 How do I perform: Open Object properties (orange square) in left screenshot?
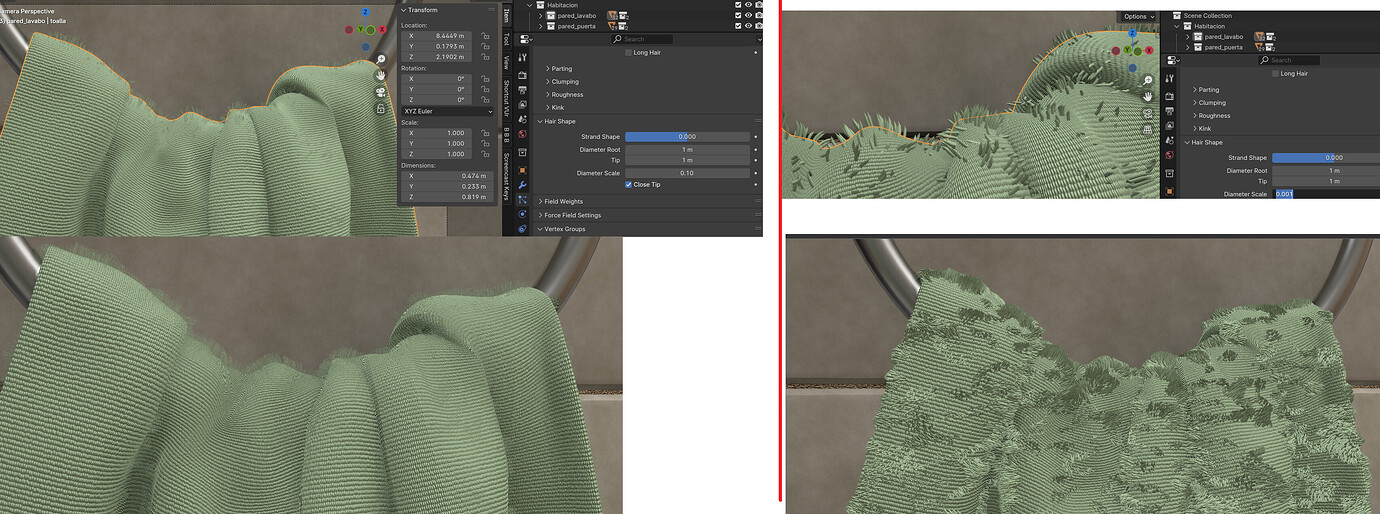pos(522,169)
